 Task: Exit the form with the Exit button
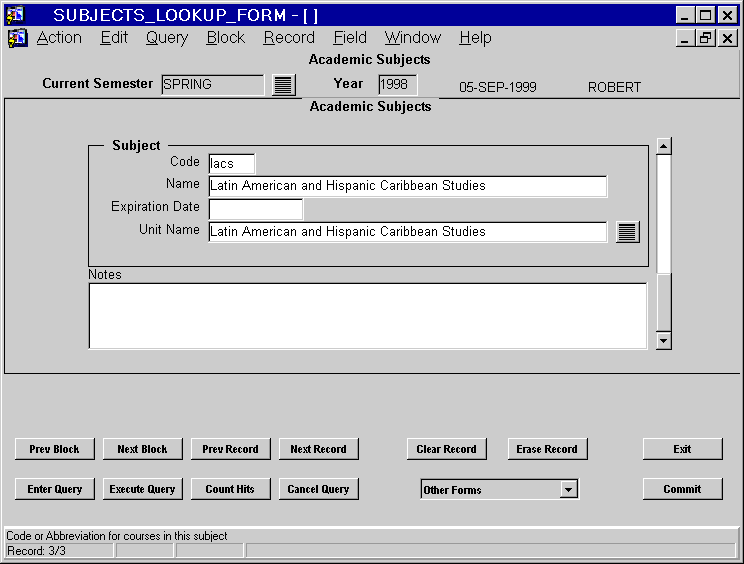(682, 449)
